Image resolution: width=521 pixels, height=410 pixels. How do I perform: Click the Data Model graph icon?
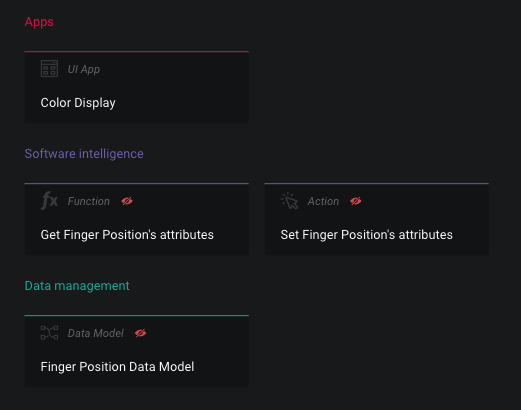49,333
